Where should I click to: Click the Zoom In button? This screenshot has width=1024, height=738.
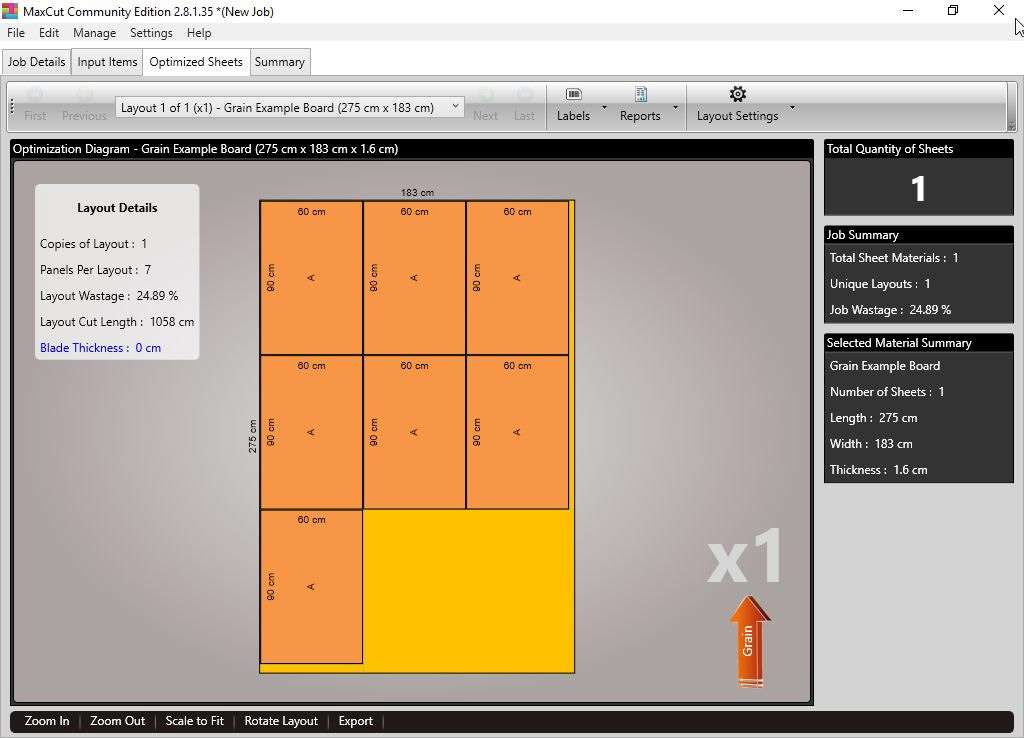[x=47, y=721]
